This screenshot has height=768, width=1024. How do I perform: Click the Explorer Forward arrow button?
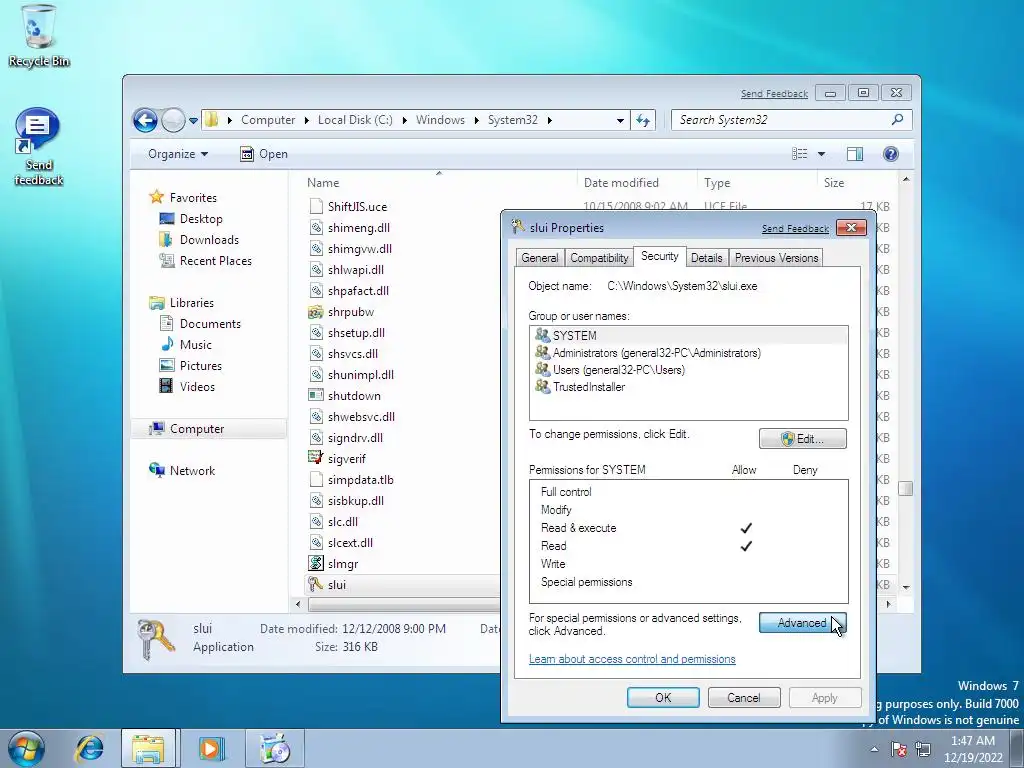tap(173, 120)
